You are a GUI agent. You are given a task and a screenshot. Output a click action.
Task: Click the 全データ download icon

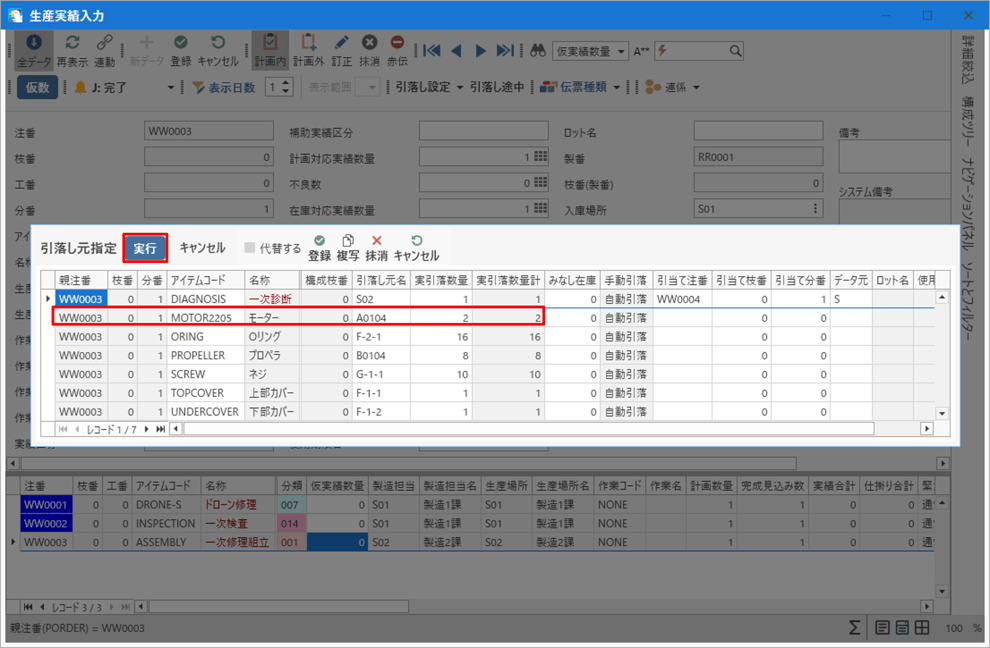point(33,43)
